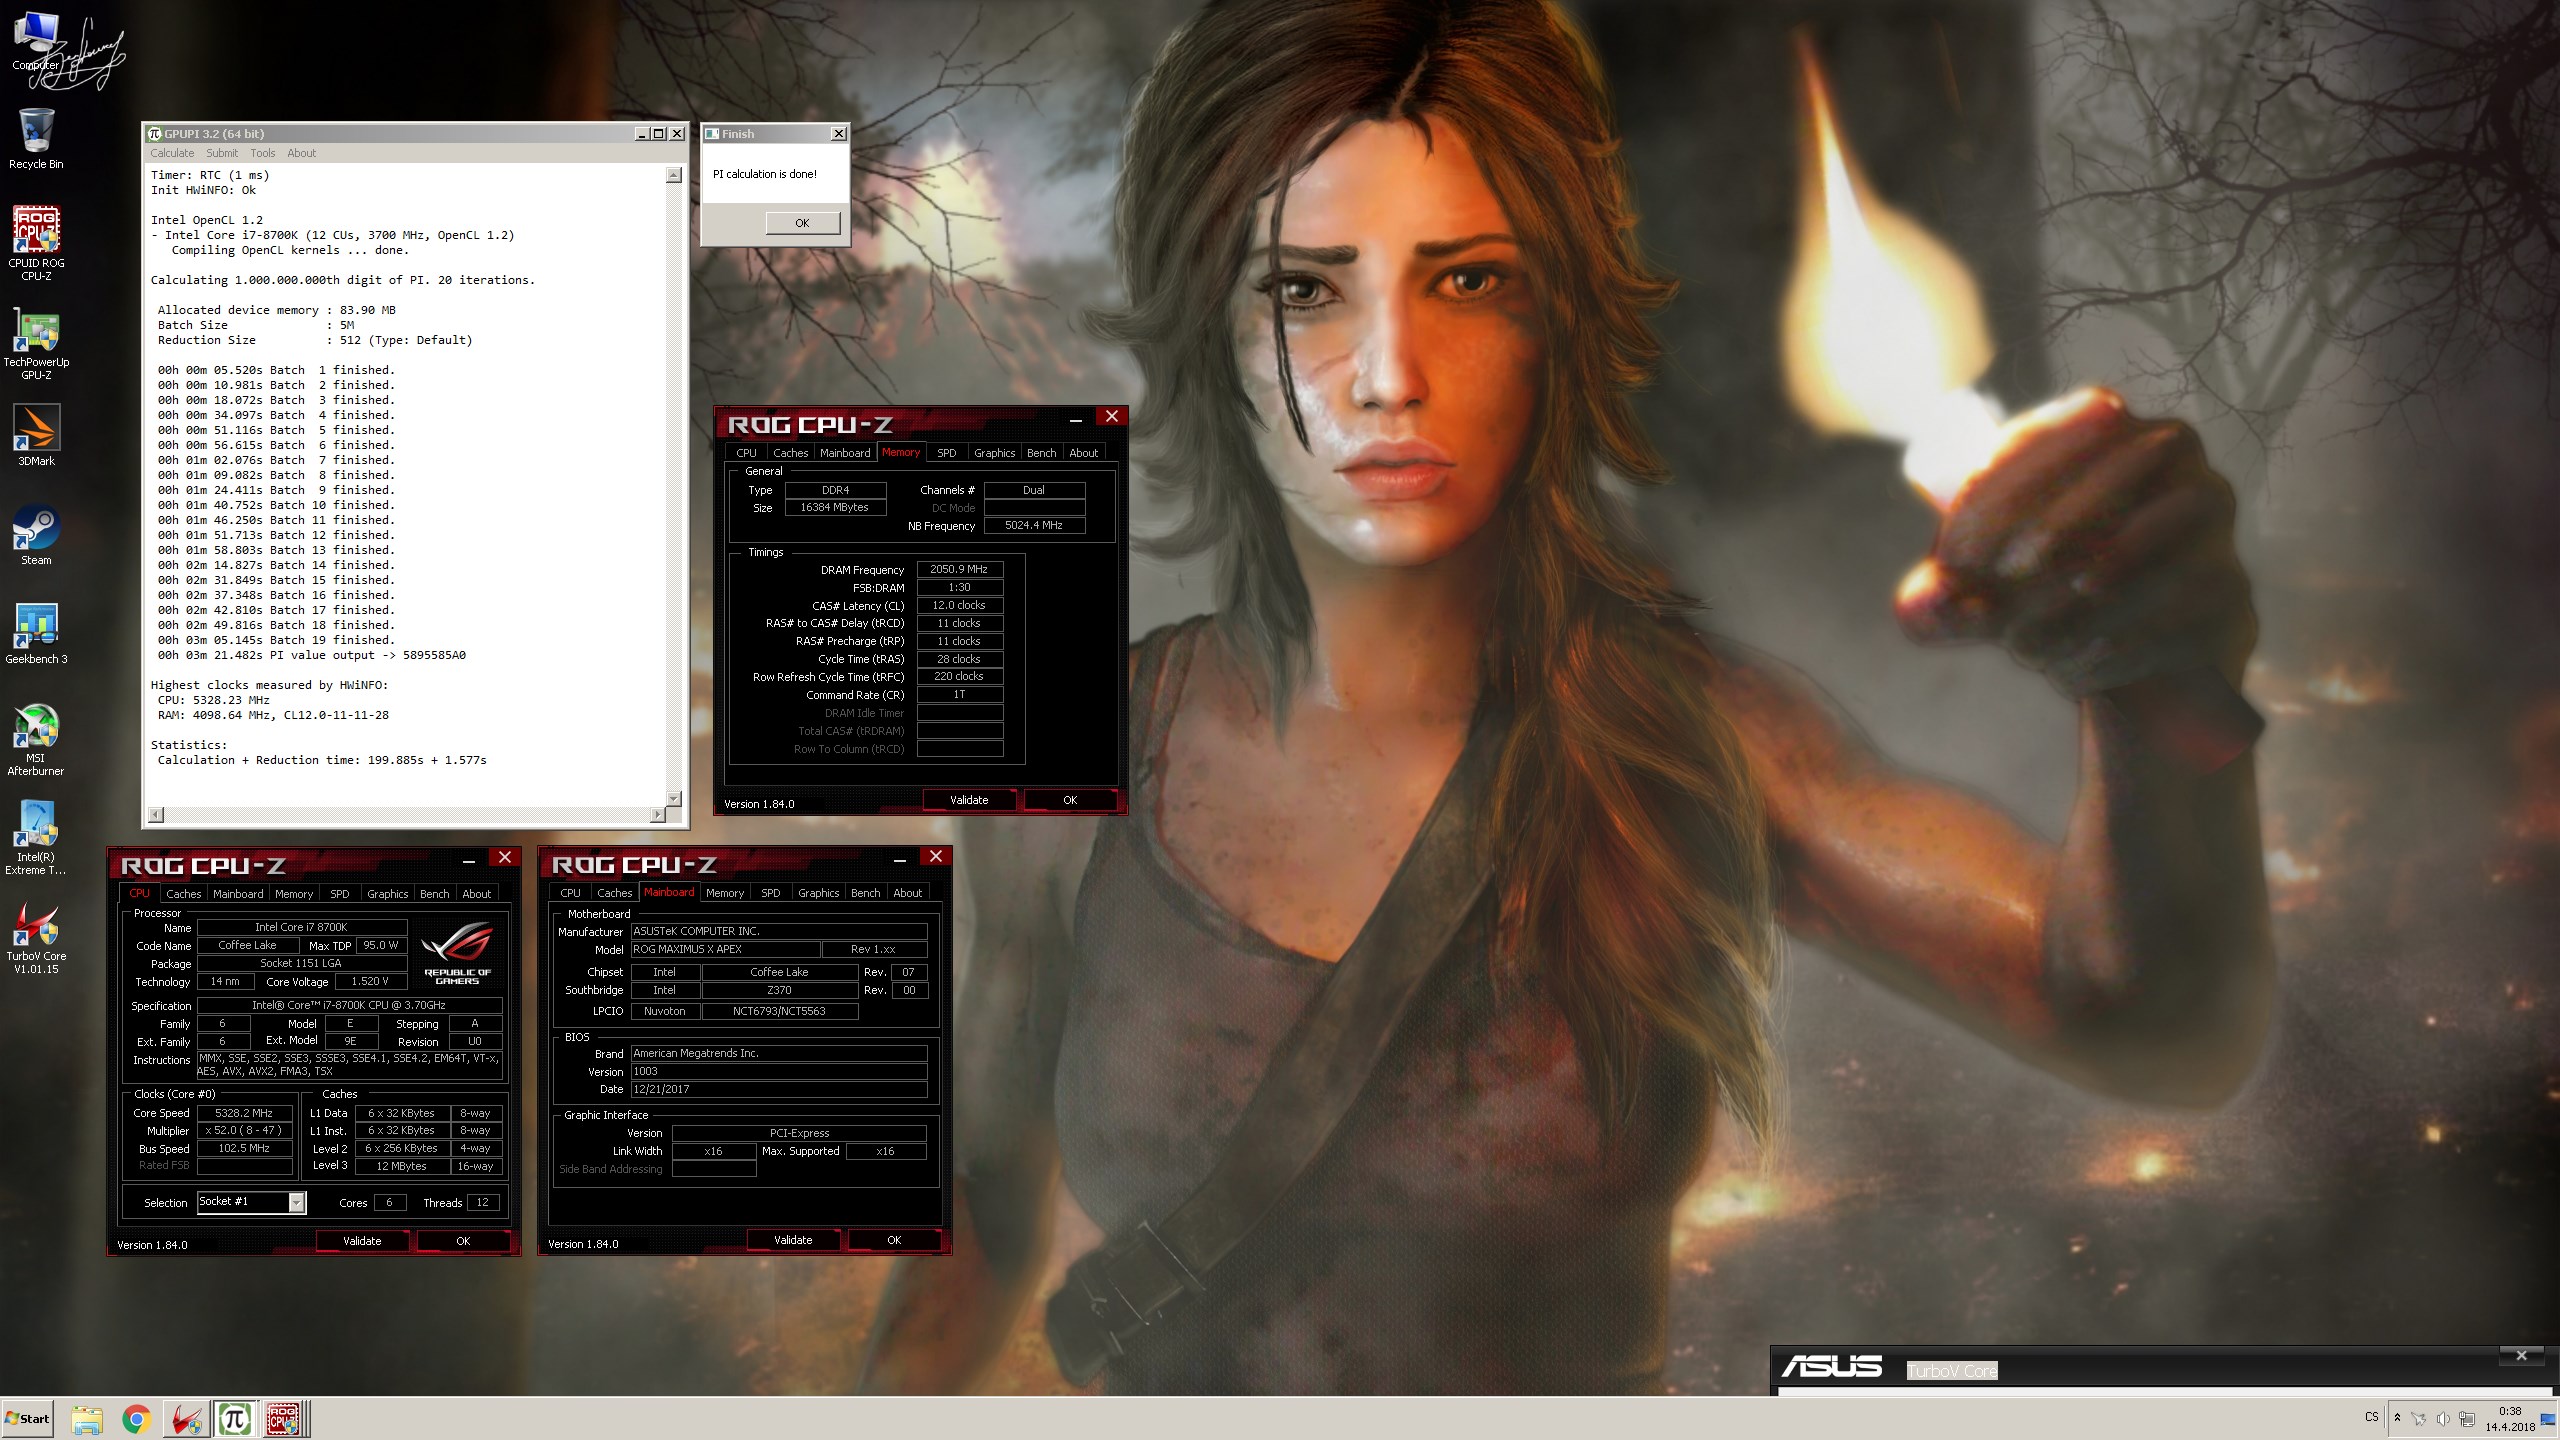Open Windows Explorer from the taskbar

[x=87, y=1419]
